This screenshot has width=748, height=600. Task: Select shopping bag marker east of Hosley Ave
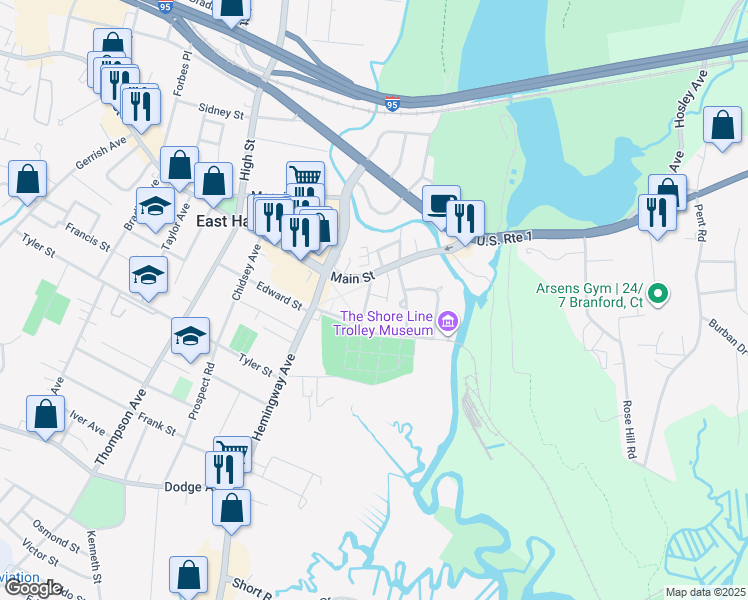(x=722, y=126)
